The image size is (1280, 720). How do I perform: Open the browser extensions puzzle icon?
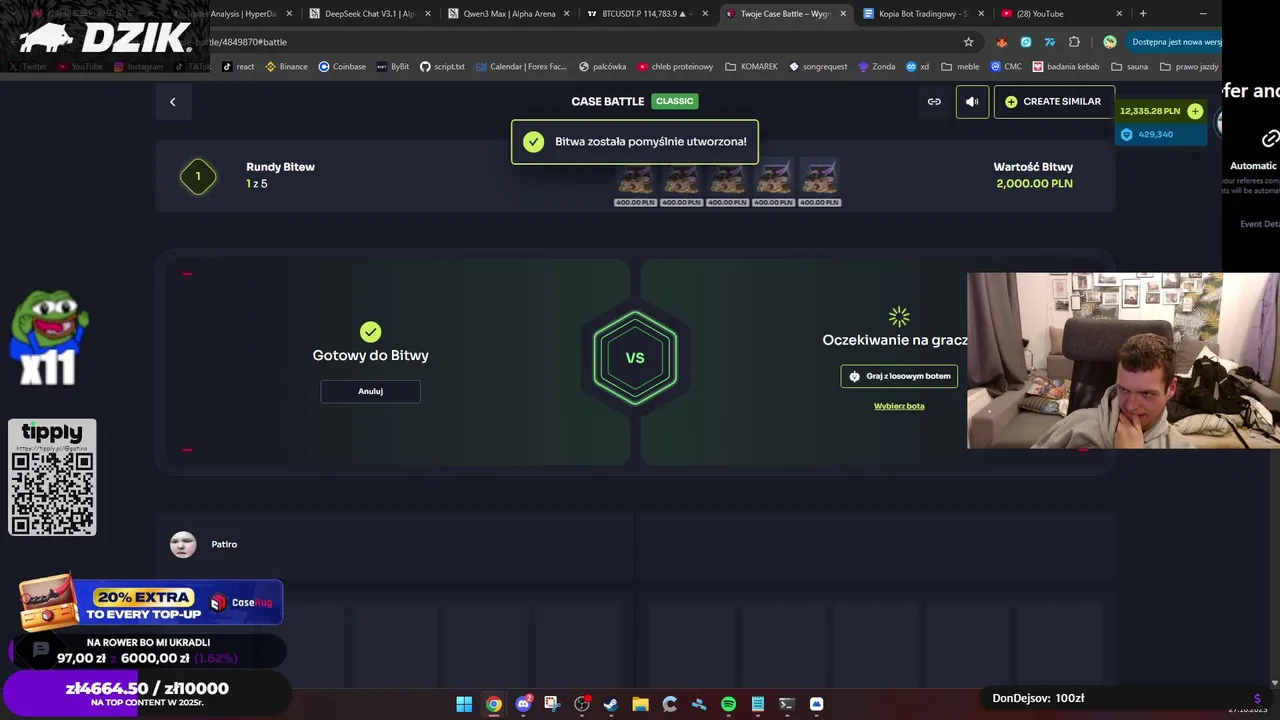[1074, 42]
